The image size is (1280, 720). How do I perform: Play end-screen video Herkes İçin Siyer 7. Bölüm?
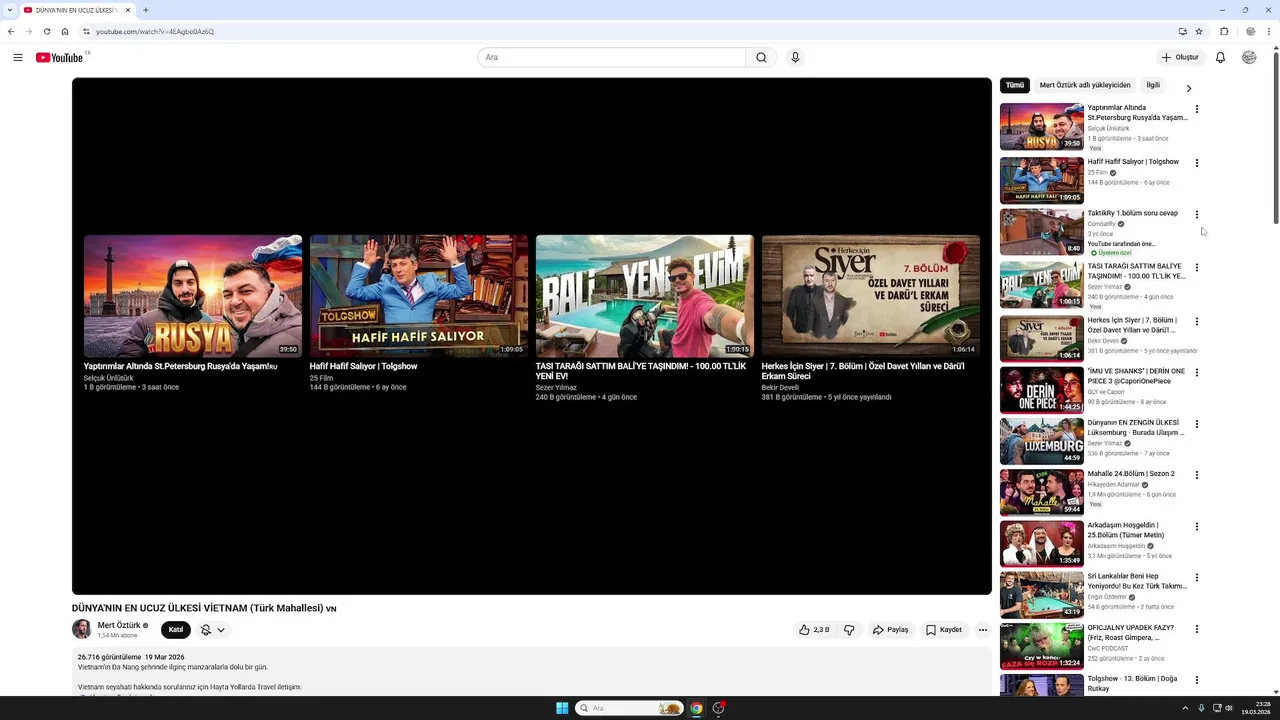point(870,296)
